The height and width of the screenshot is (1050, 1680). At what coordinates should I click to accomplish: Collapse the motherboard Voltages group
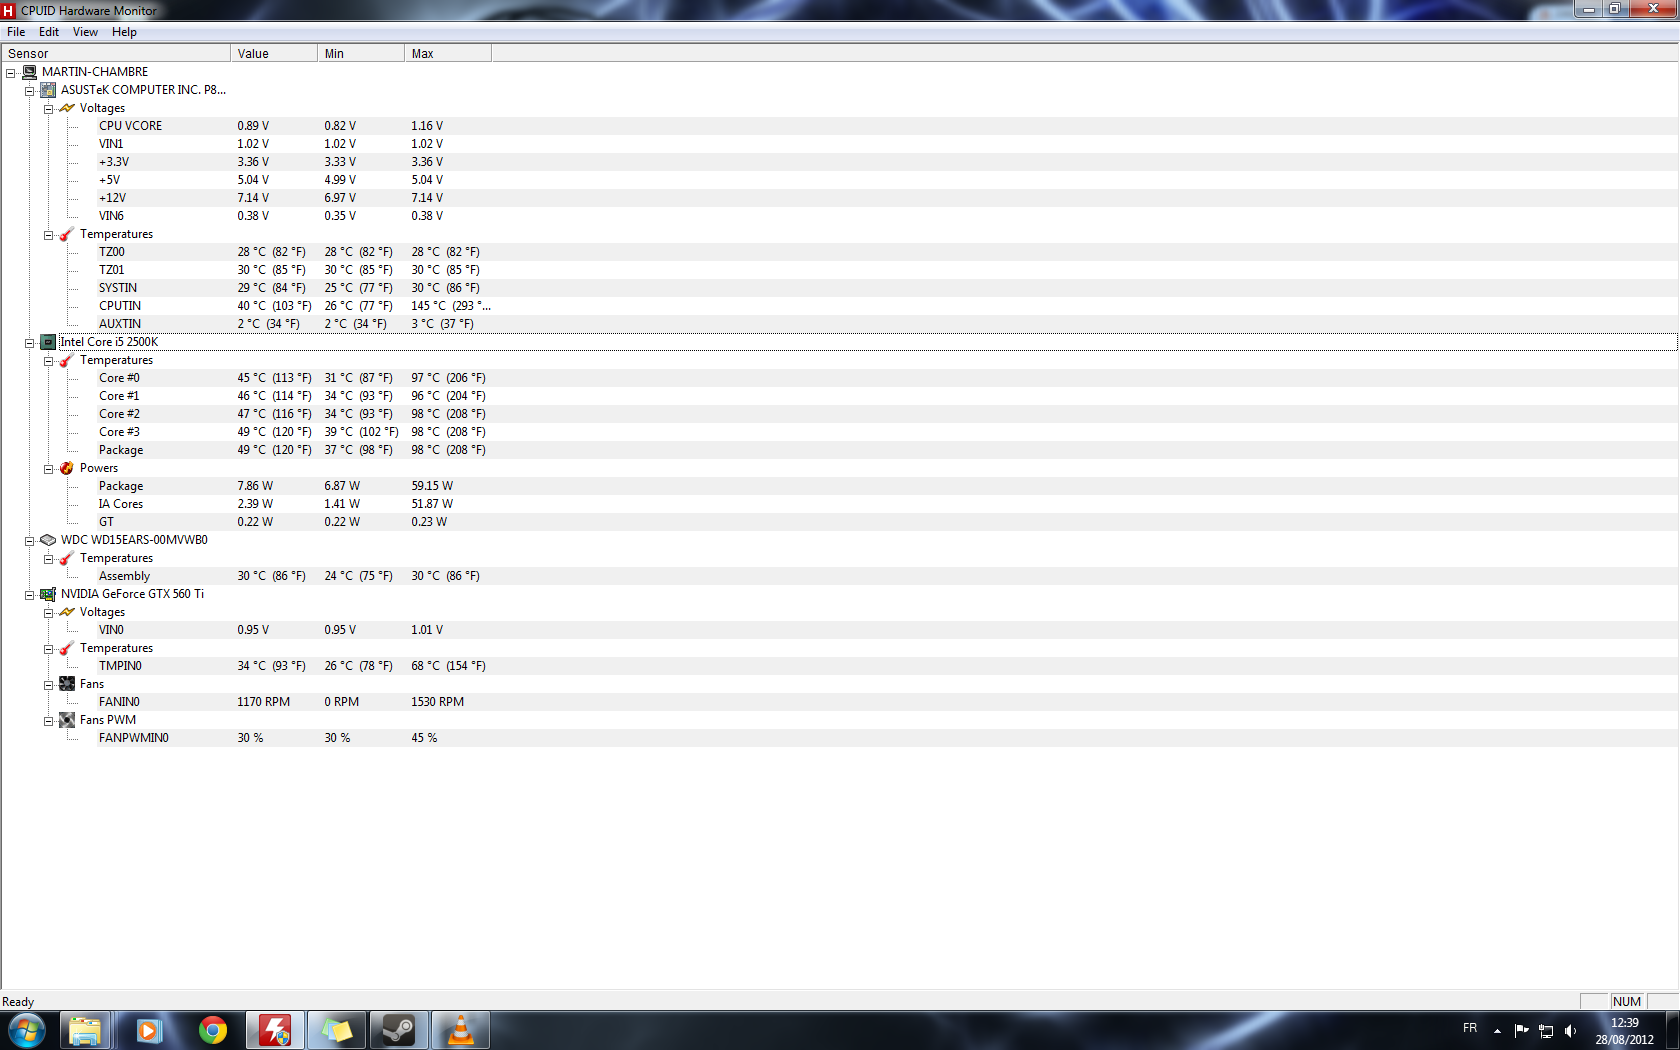(49, 109)
